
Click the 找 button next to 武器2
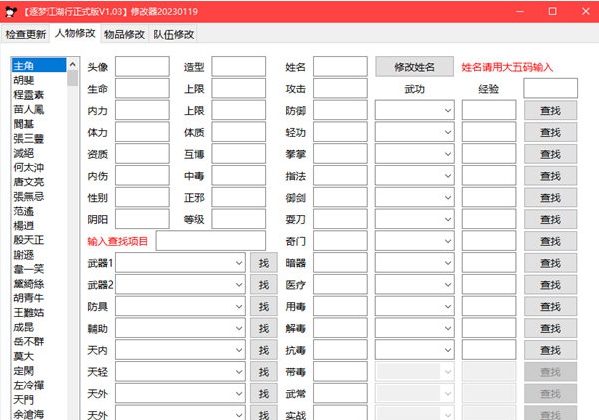pyautogui.click(x=264, y=285)
